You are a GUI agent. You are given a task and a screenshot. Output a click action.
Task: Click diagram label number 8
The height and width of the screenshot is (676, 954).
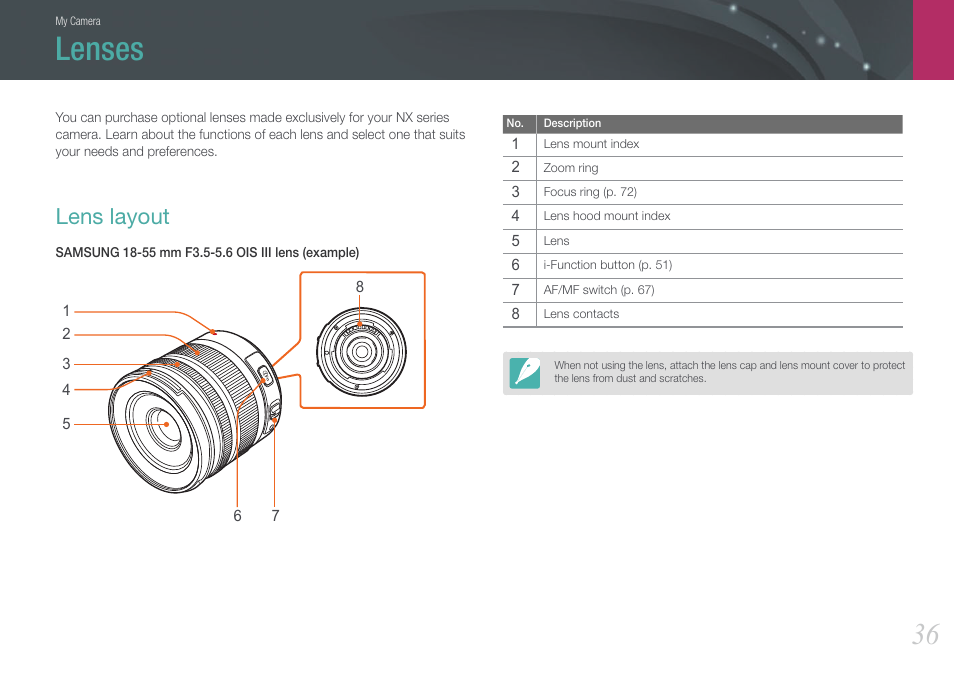[x=360, y=287]
